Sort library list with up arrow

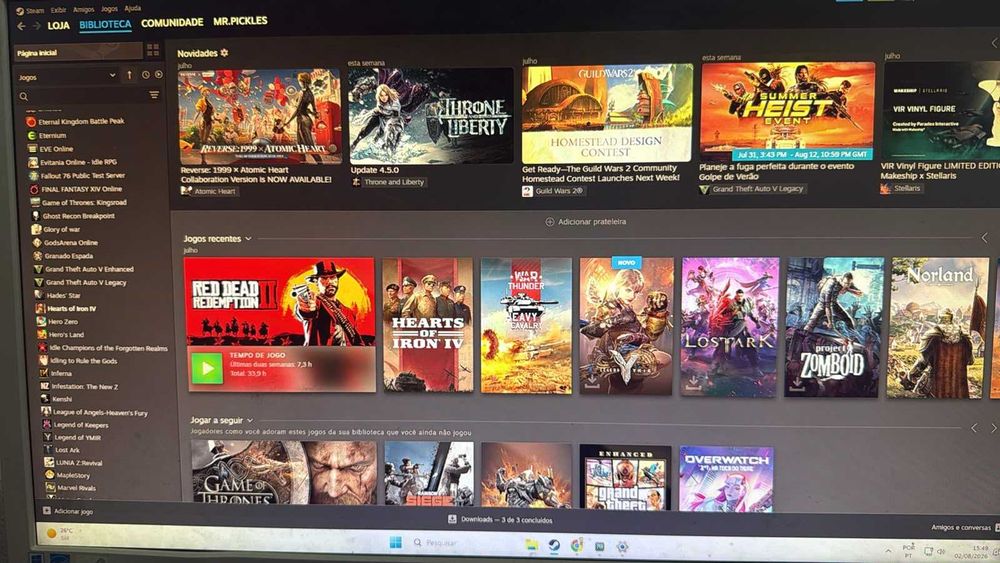click(129, 75)
